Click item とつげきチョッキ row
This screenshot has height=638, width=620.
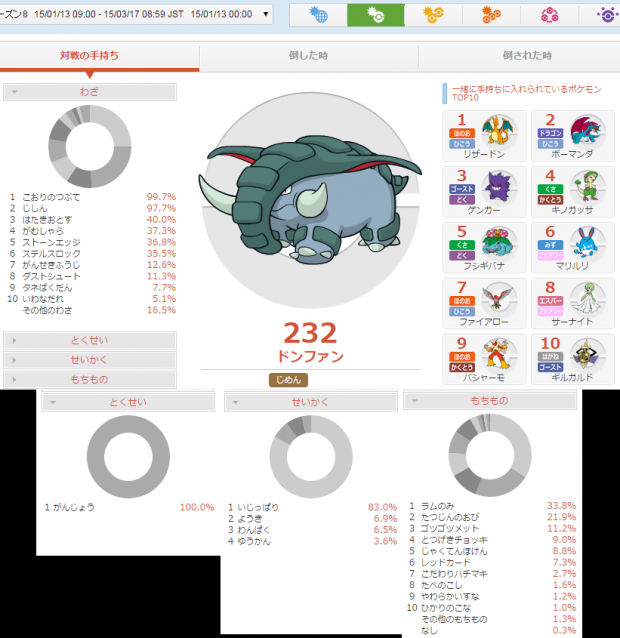pyautogui.click(x=492, y=540)
